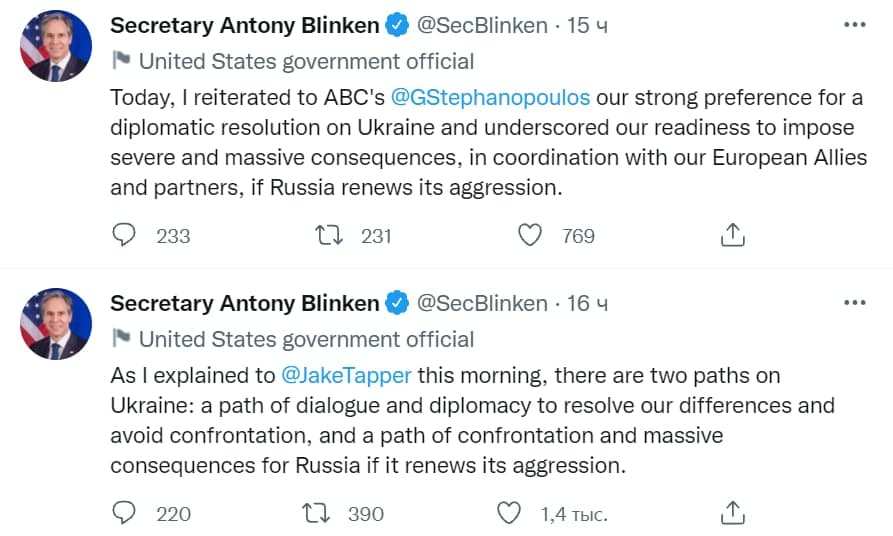Retweet the tweet with 390 retweets
893x536 pixels.
314,513
